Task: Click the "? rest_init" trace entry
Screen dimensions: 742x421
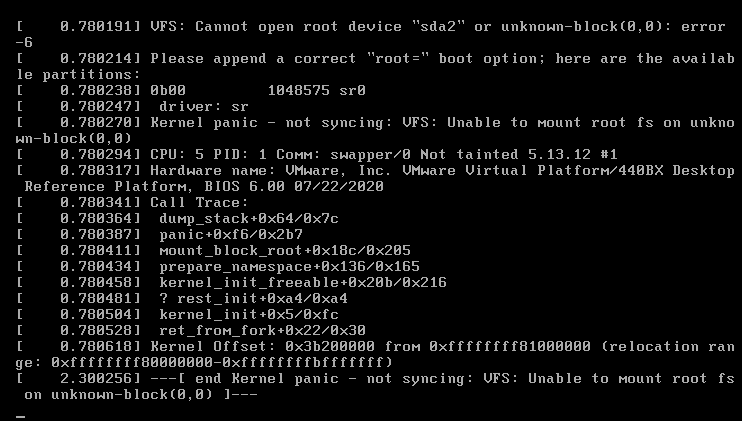Action: tap(253, 298)
